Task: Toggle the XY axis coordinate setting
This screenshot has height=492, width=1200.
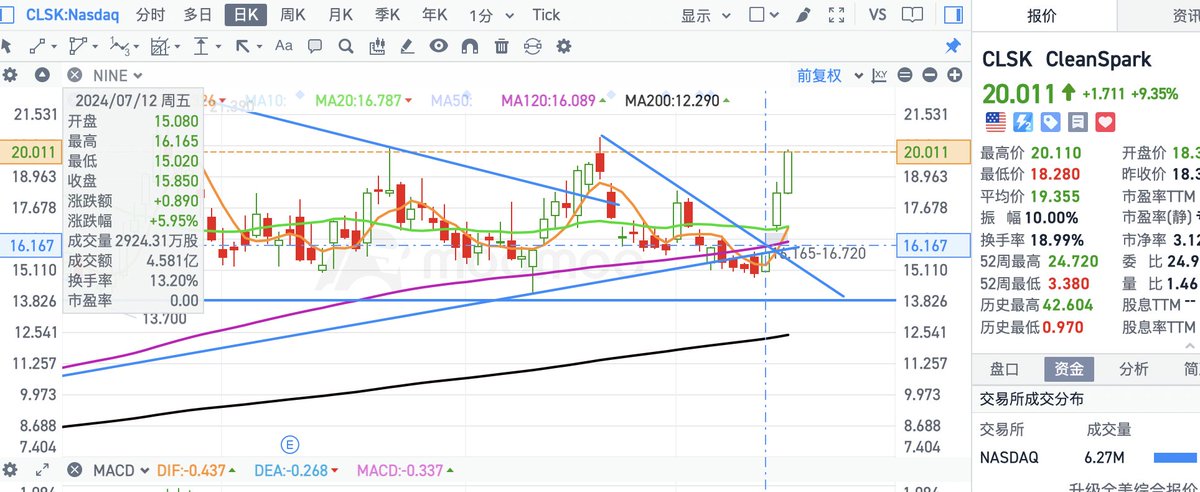Action: pos(880,75)
